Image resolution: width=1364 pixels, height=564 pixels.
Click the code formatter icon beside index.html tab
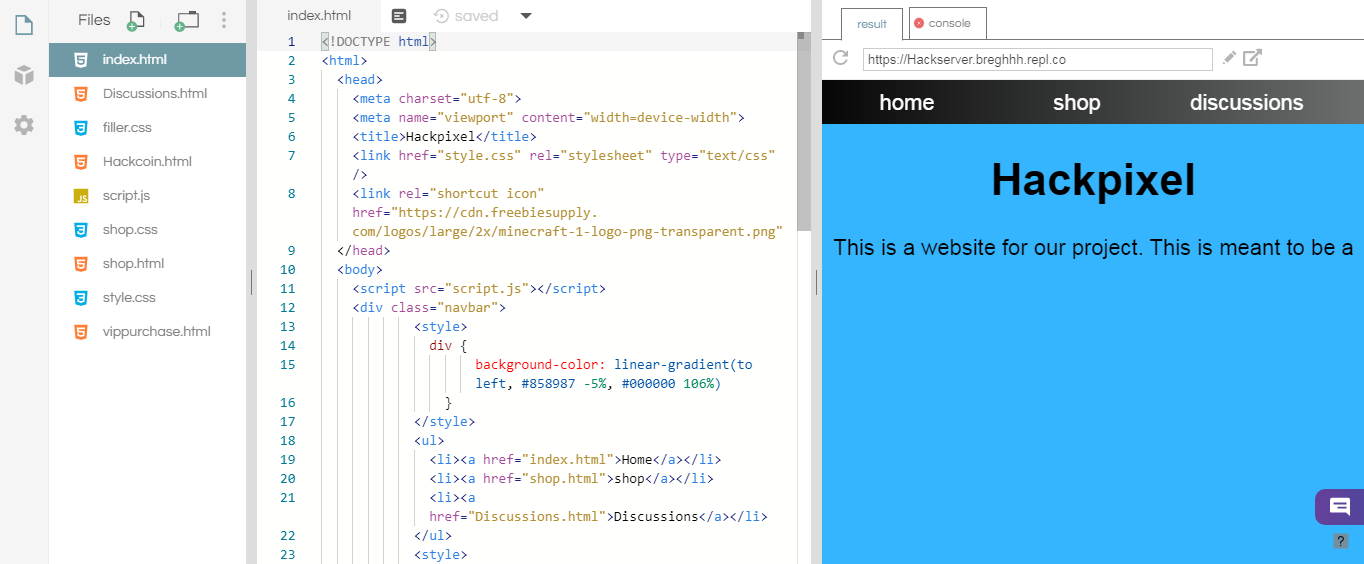[x=399, y=16]
